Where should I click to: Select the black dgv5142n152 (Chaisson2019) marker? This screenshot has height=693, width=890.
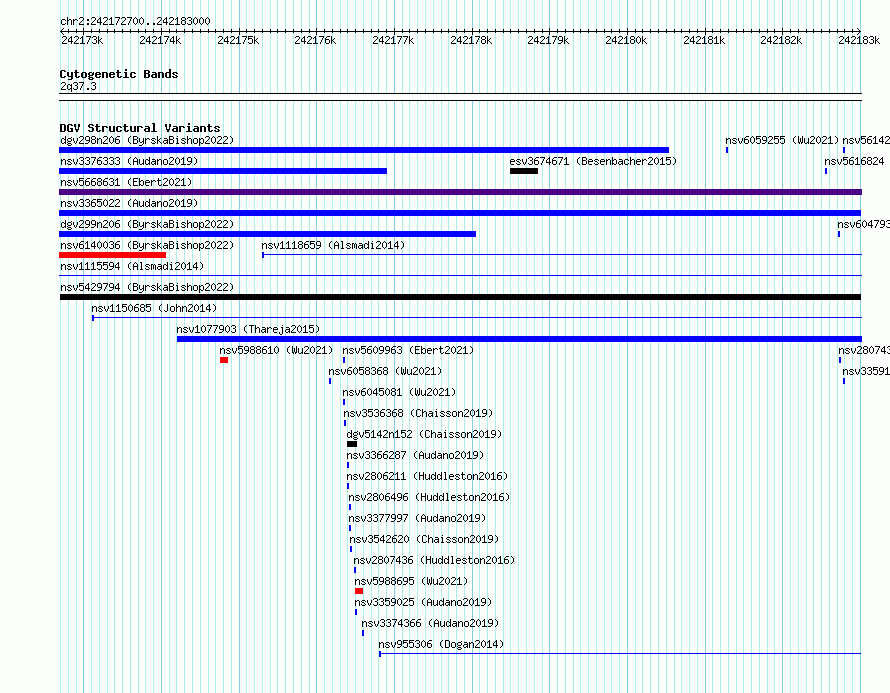352,444
